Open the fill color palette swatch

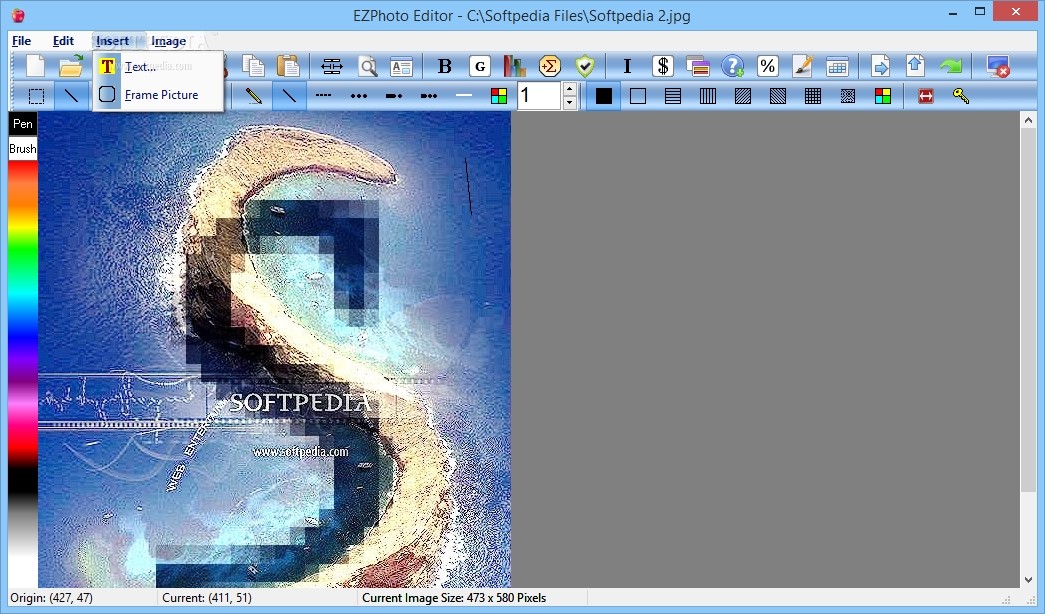(882, 96)
